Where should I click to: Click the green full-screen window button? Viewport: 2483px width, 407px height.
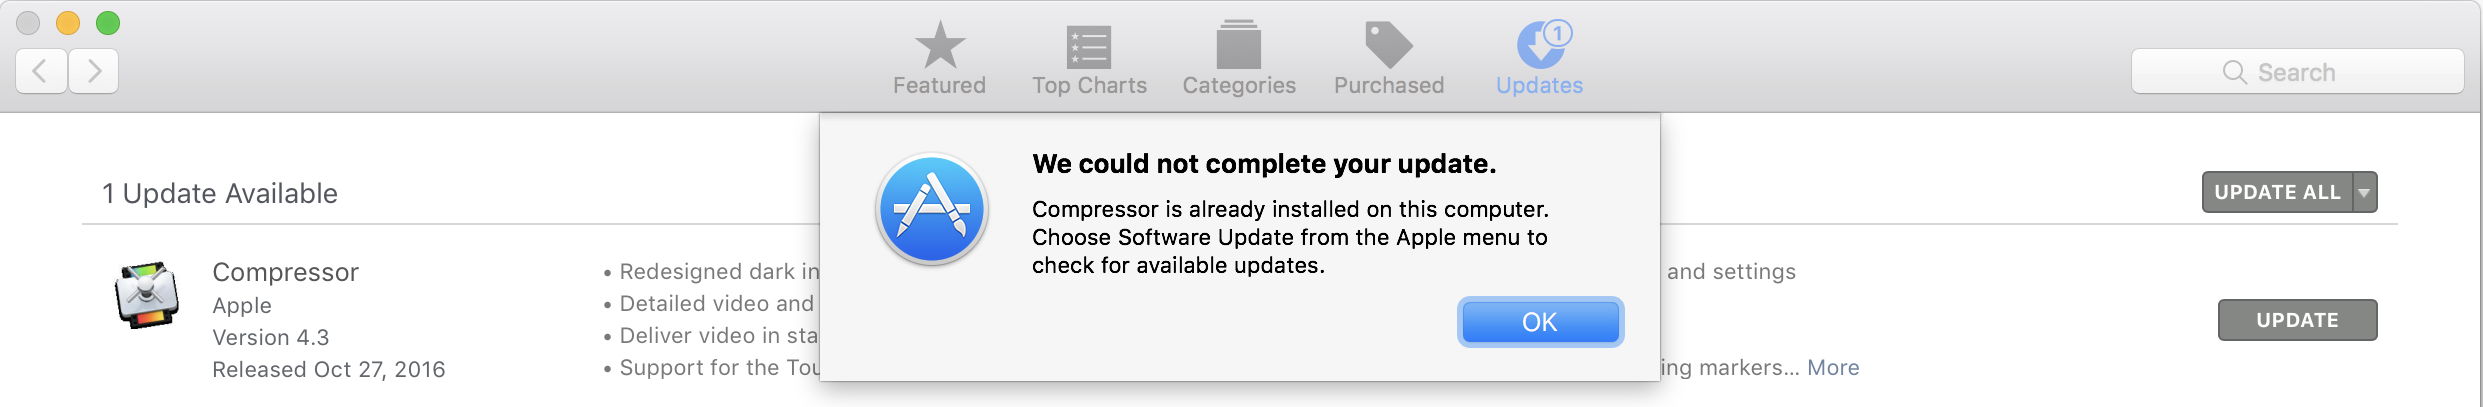(108, 22)
